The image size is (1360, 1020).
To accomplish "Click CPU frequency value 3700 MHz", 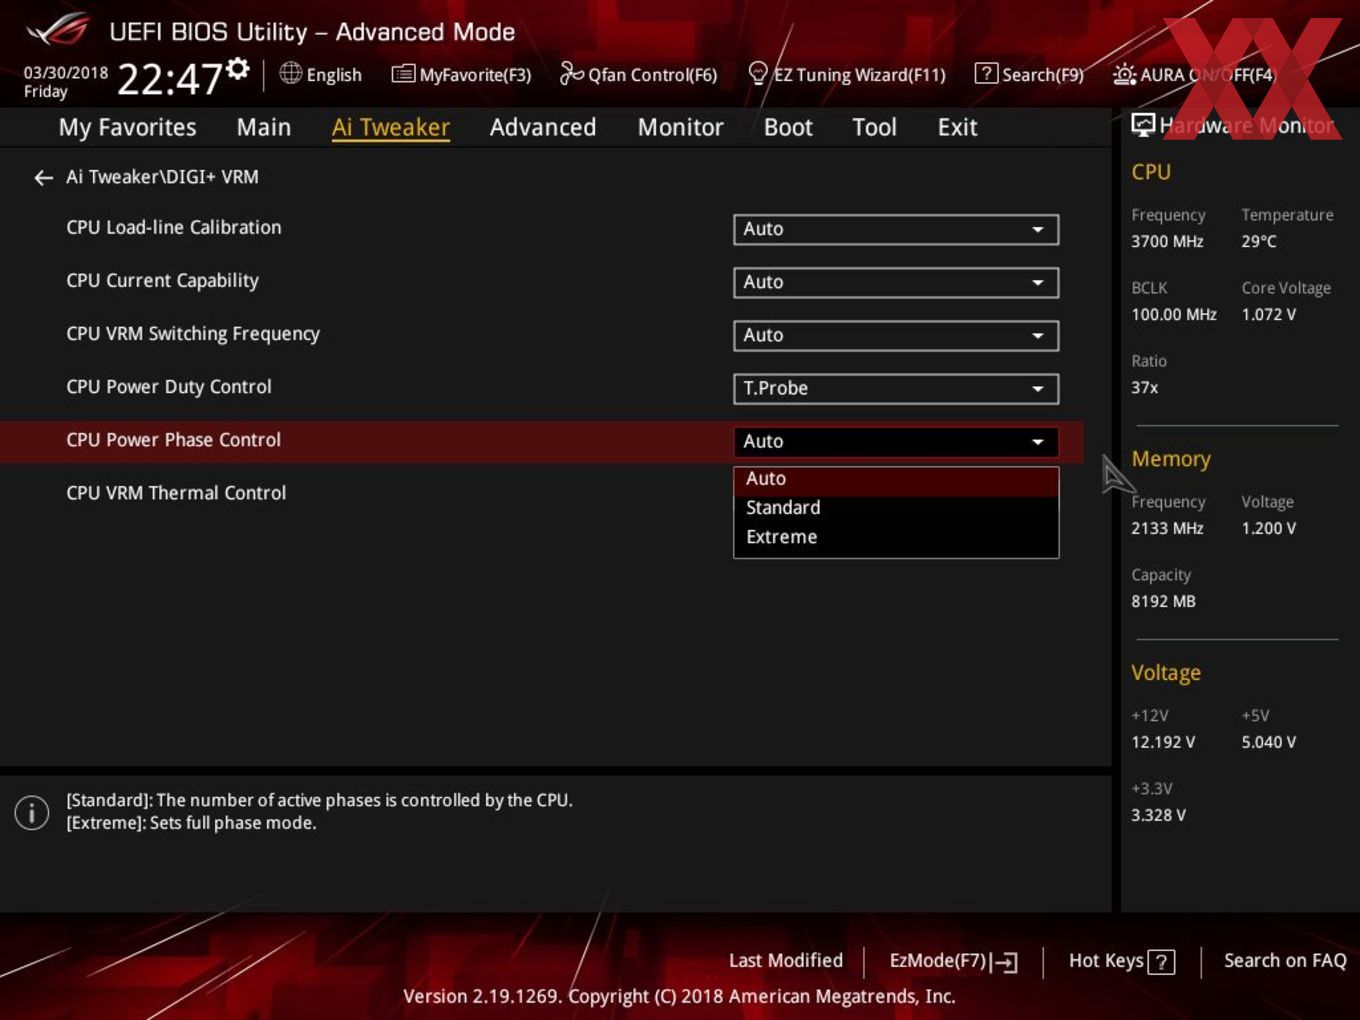I will point(1167,241).
